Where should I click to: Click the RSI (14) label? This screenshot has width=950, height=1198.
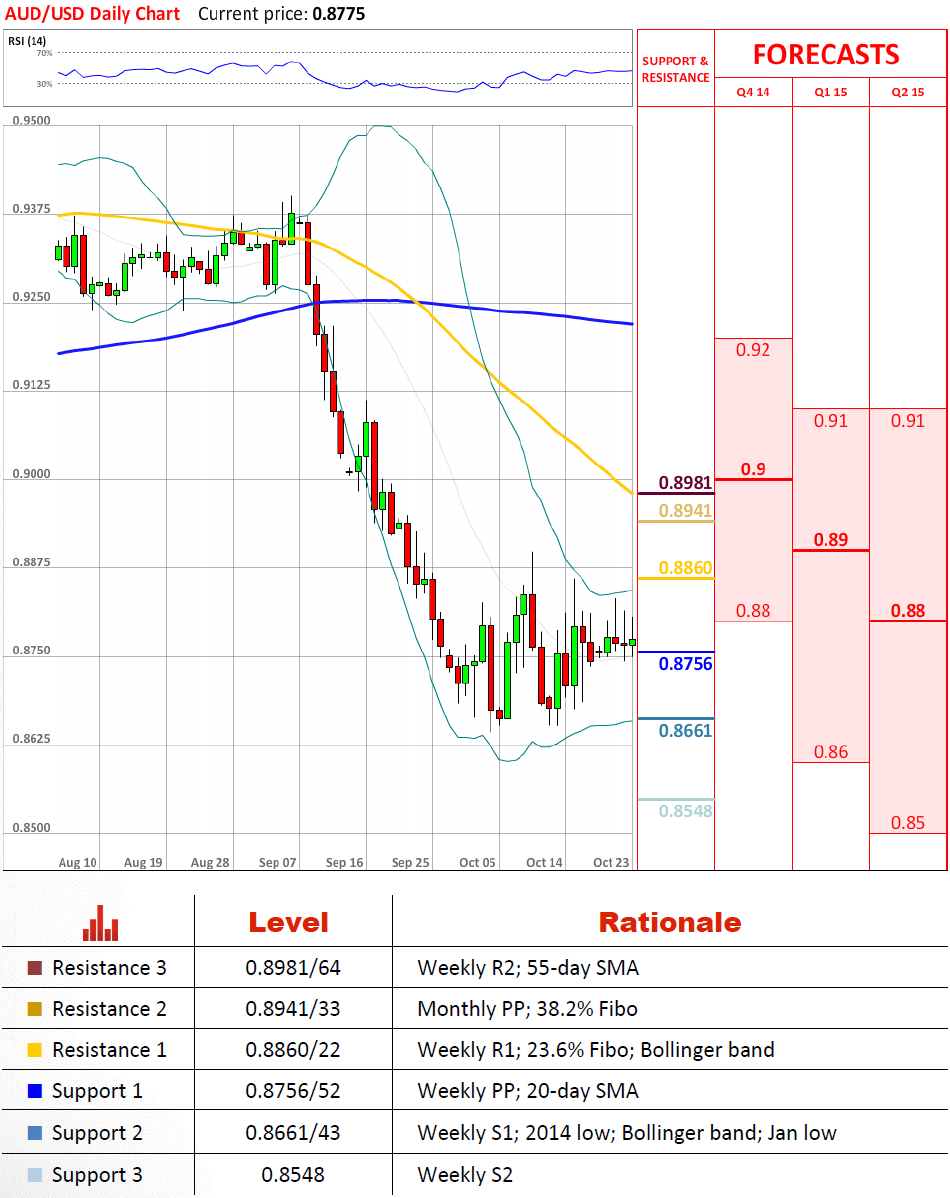click(x=27, y=41)
